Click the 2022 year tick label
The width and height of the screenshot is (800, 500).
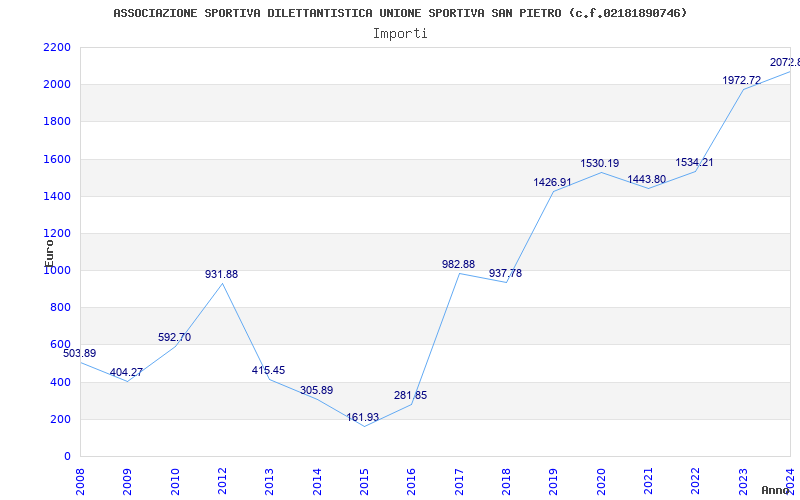pos(695,482)
